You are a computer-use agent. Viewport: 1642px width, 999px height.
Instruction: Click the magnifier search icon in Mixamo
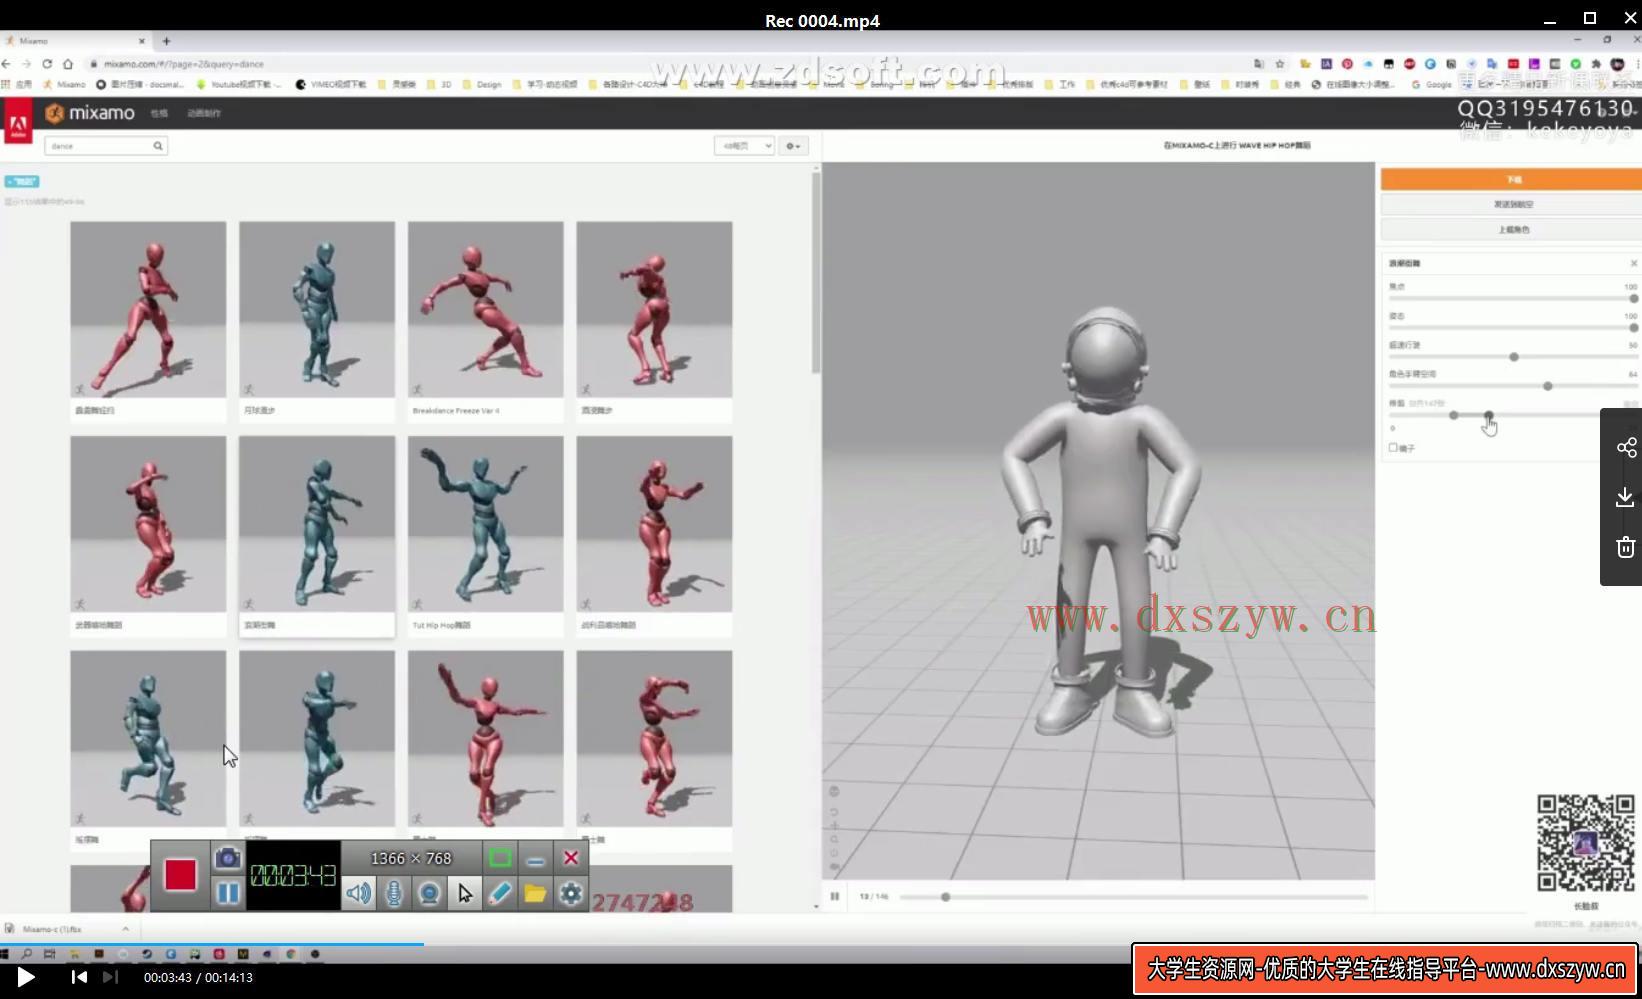158,146
